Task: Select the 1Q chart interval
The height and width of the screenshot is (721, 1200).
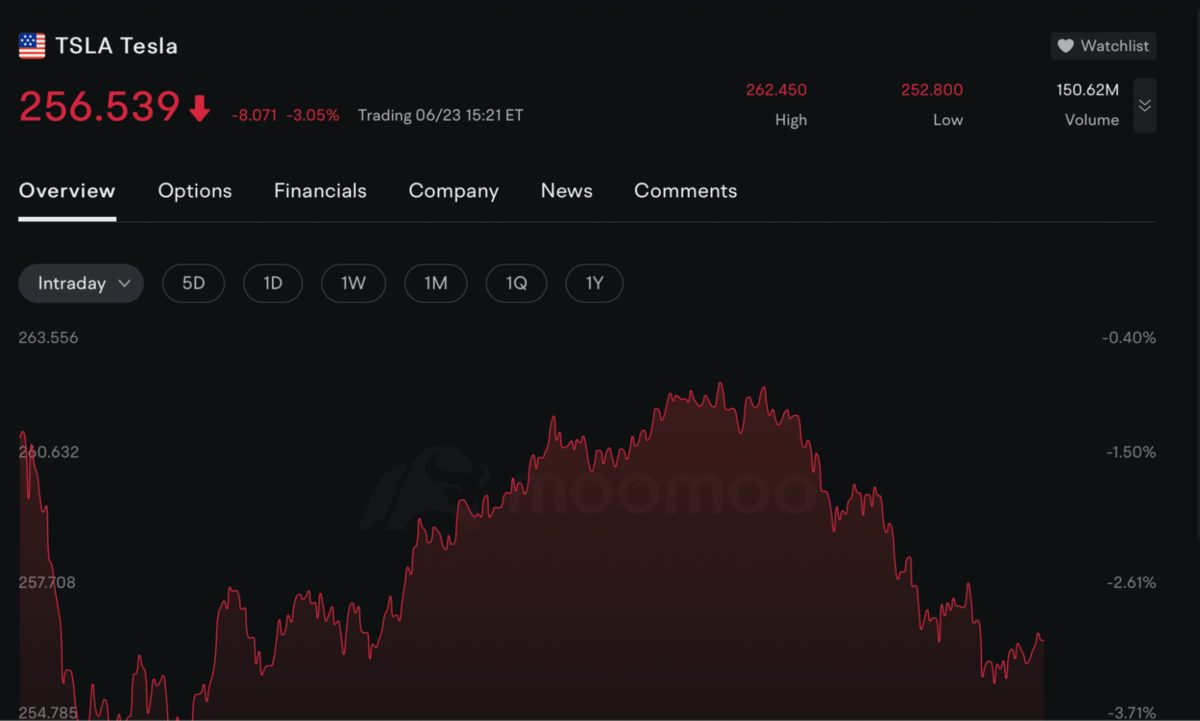Action: (x=516, y=284)
